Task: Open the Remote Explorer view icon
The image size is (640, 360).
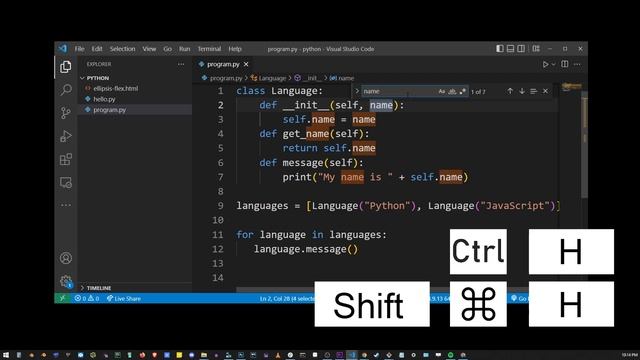Action: pos(66,182)
